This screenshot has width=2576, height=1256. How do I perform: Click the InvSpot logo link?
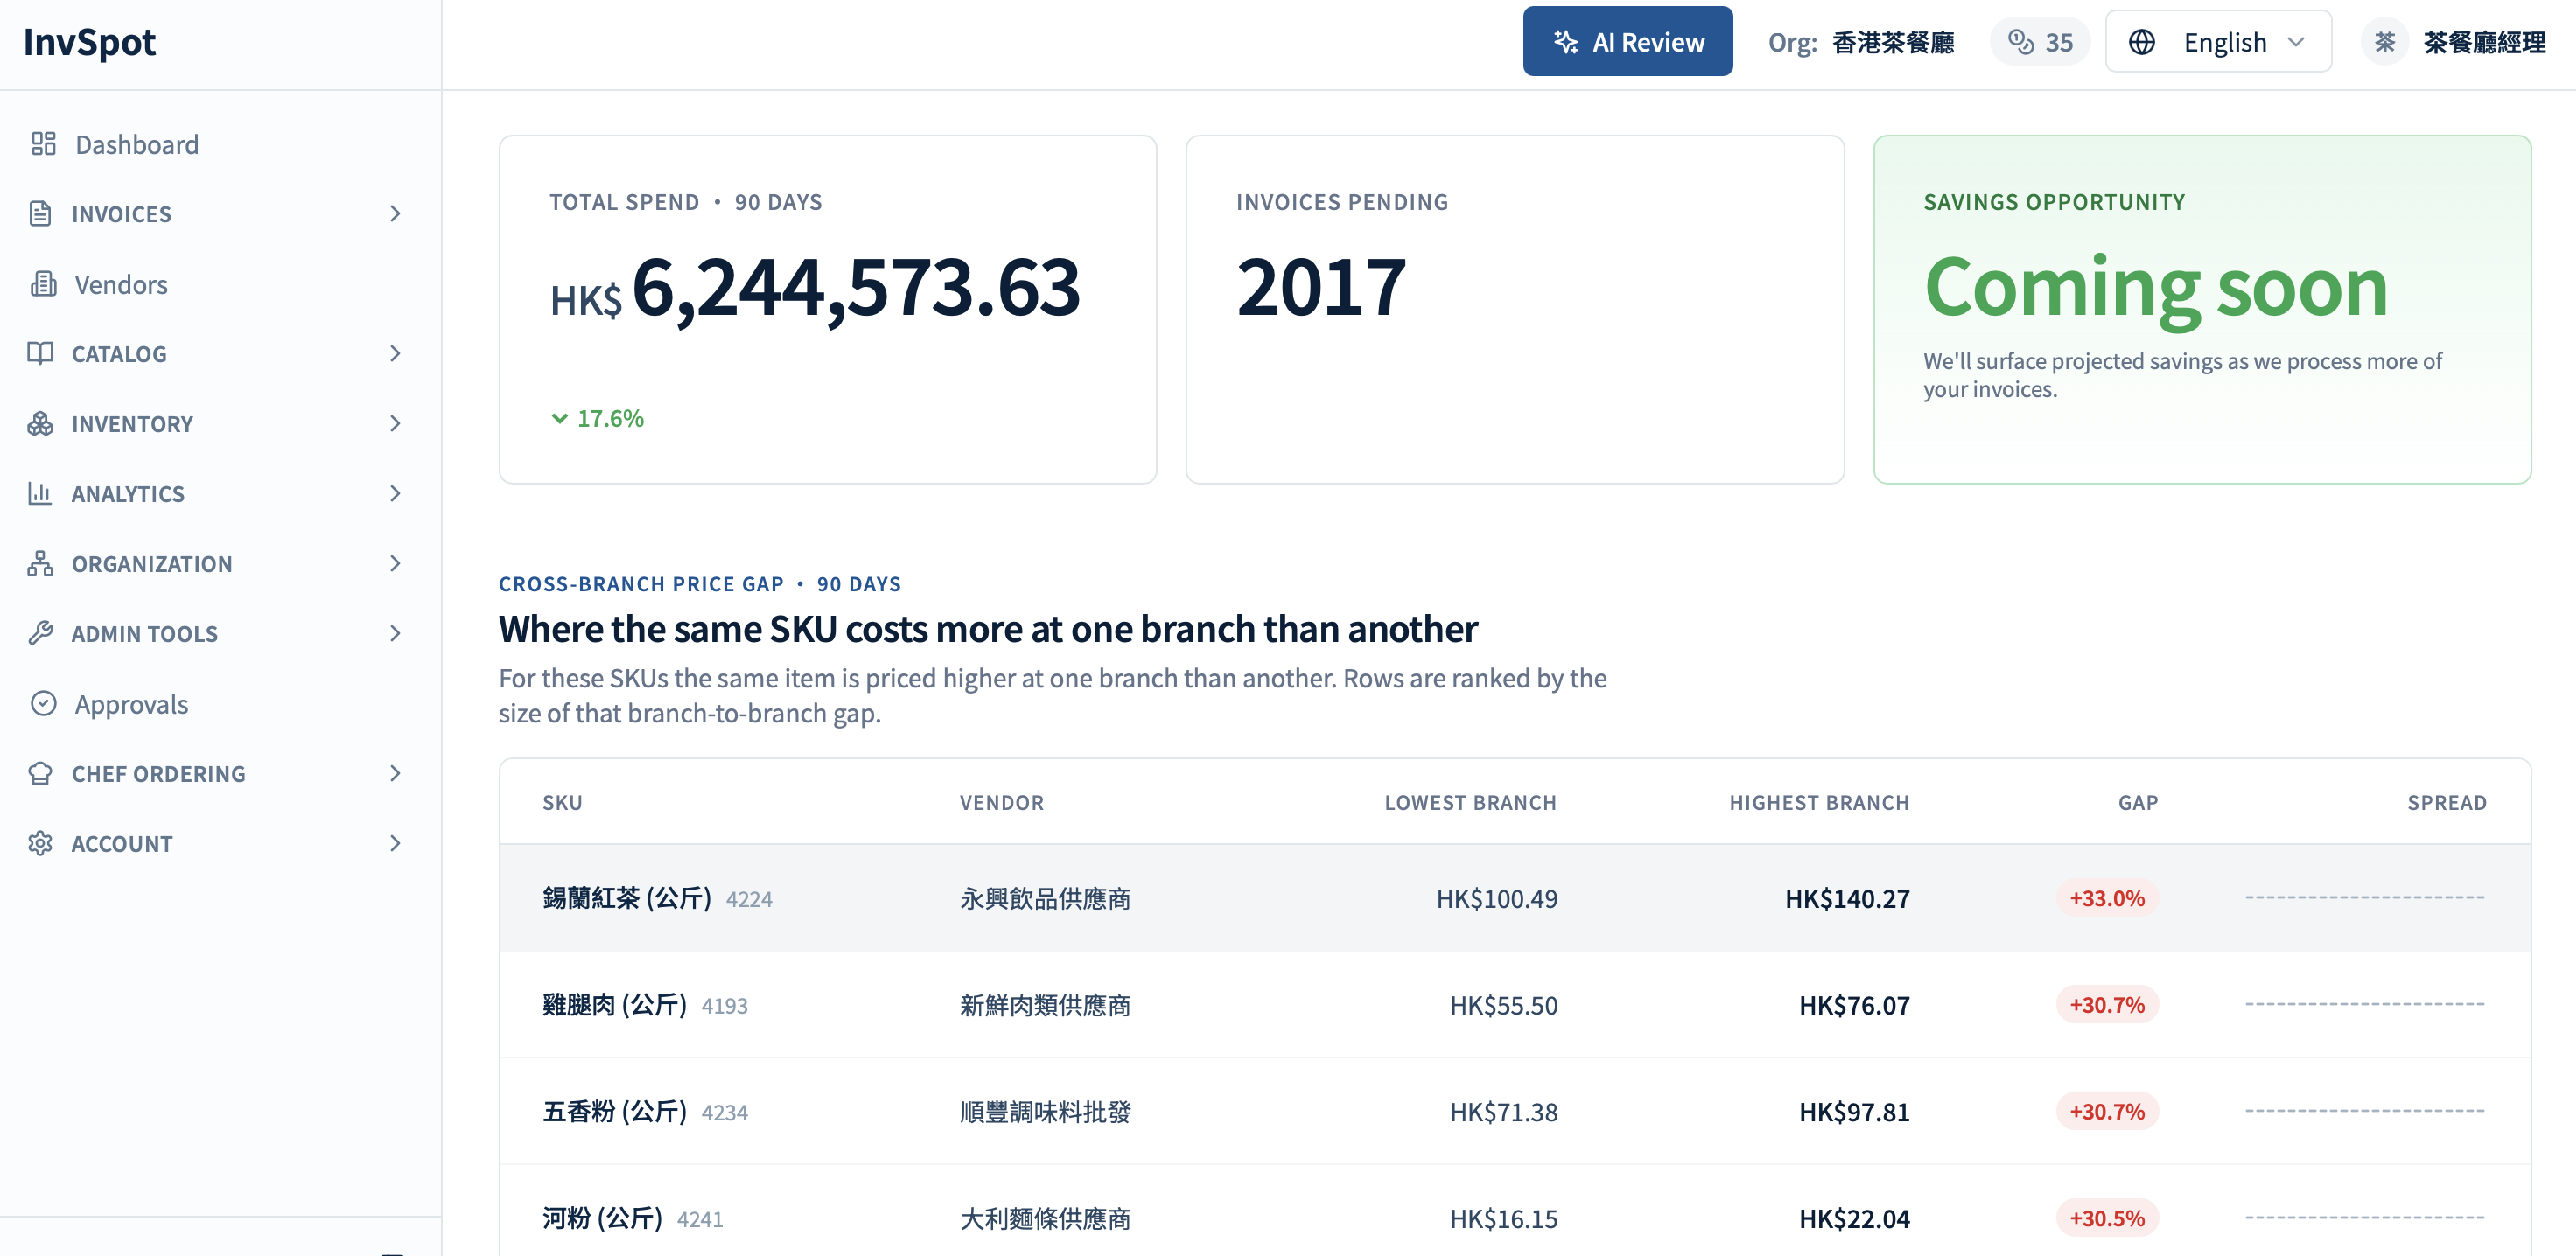(x=89, y=42)
